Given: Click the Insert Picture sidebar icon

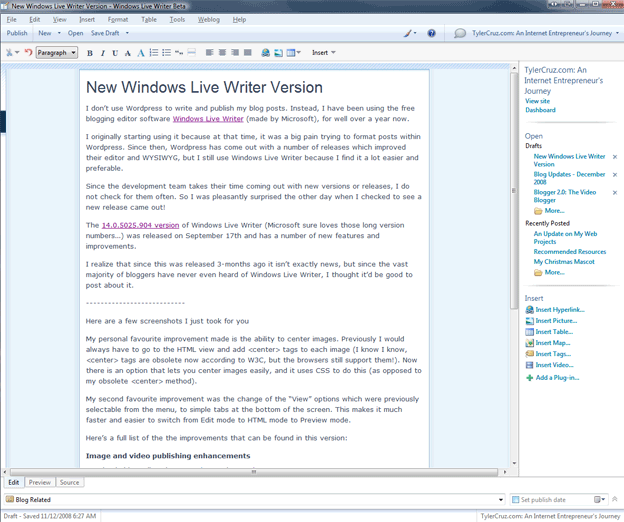Looking at the screenshot, I should pyautogui.click(x=529, y=321).
